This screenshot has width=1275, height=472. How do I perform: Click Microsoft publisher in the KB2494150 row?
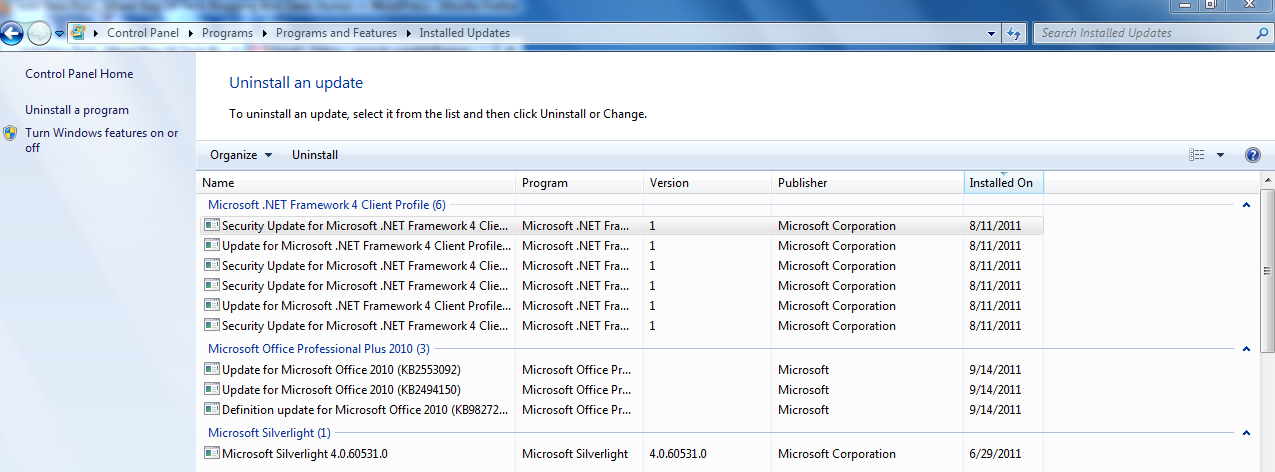[803, 390]
